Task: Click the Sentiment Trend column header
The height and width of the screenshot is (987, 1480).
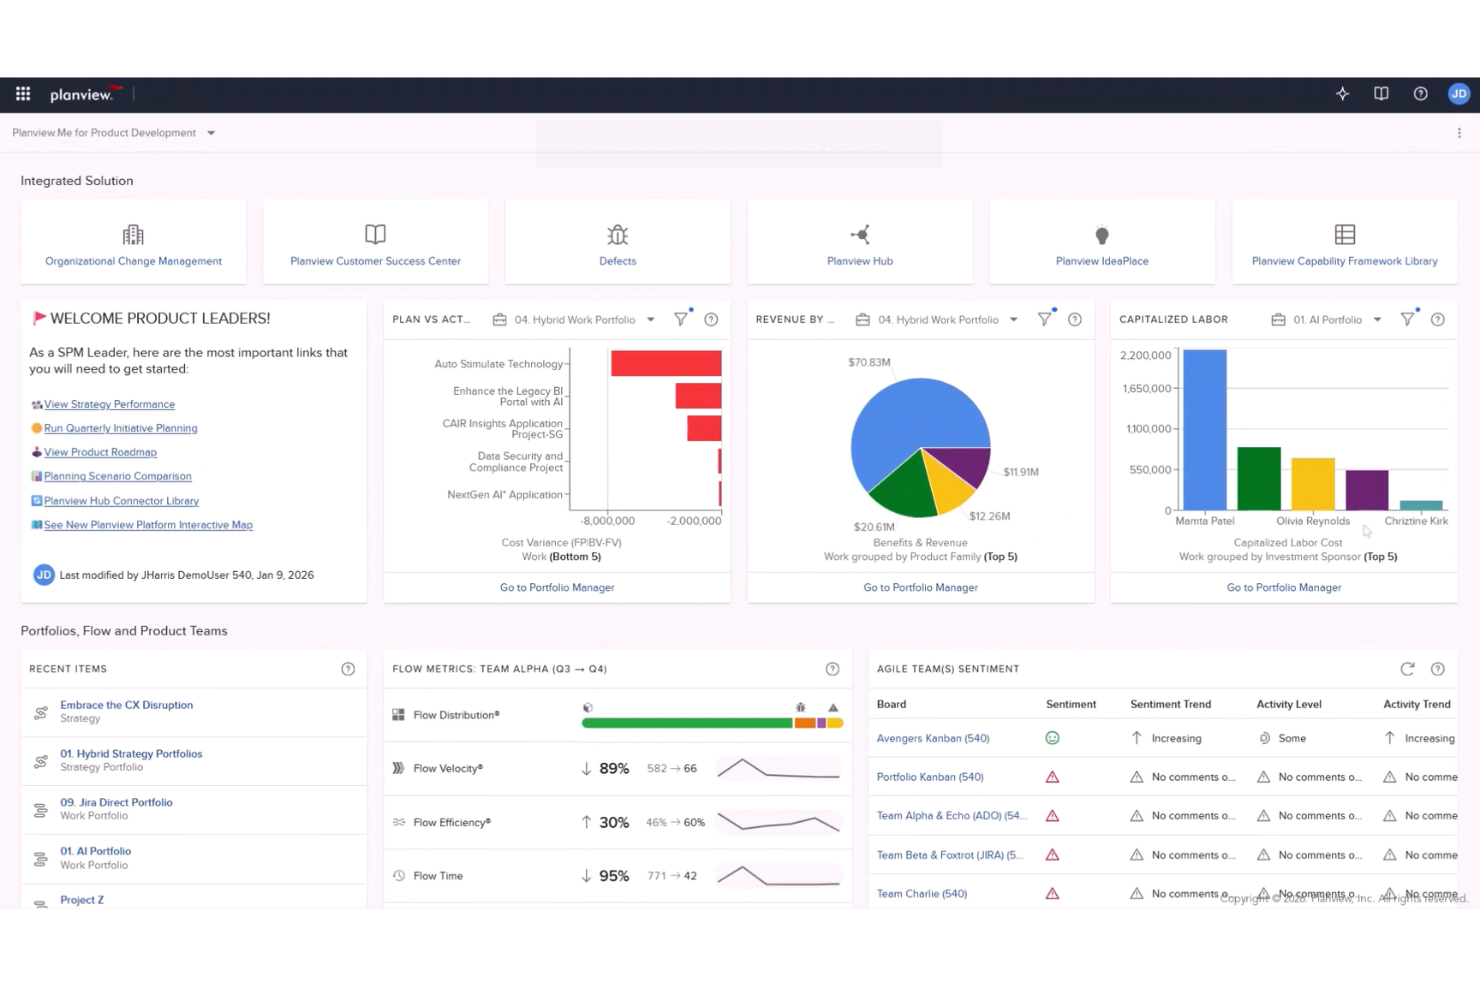Action: (x=1170, y=704)
